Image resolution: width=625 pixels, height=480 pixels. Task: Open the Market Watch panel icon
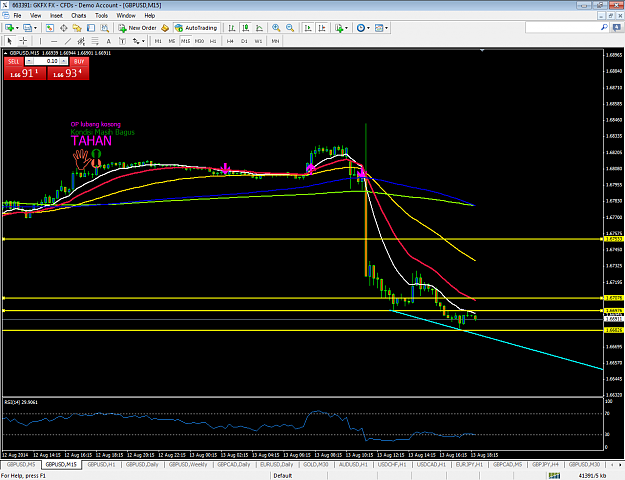point(49,28)
